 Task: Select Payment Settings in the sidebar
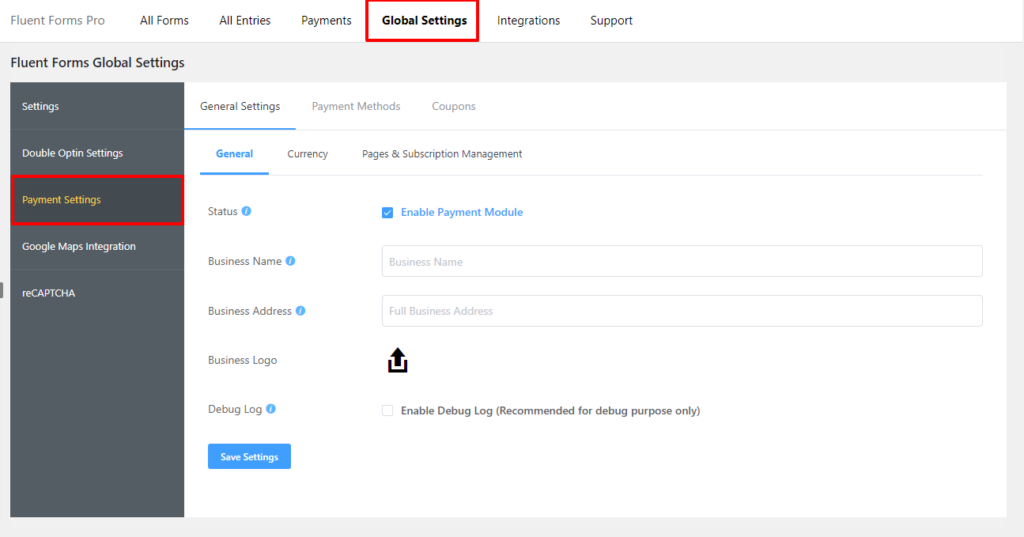tap(97, 200)
